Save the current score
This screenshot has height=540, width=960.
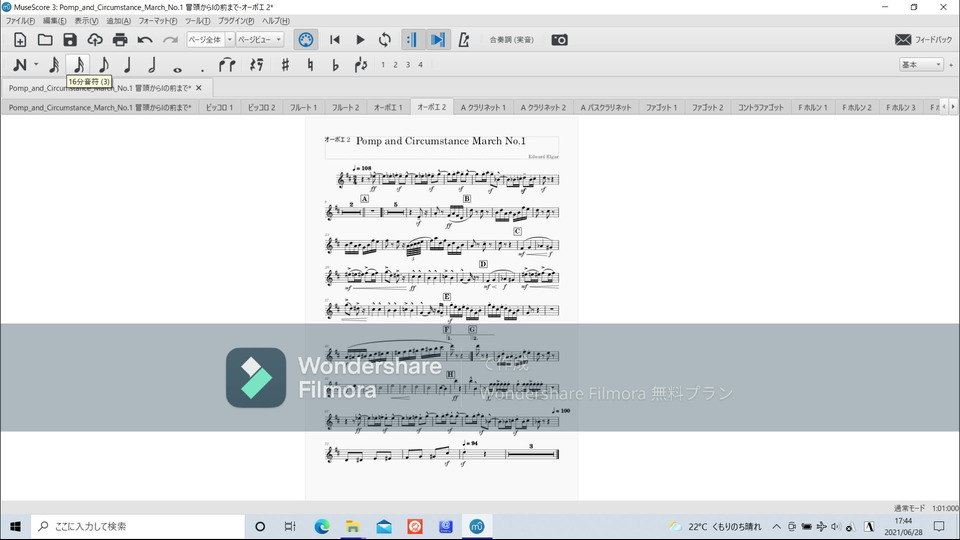[70, 40]
